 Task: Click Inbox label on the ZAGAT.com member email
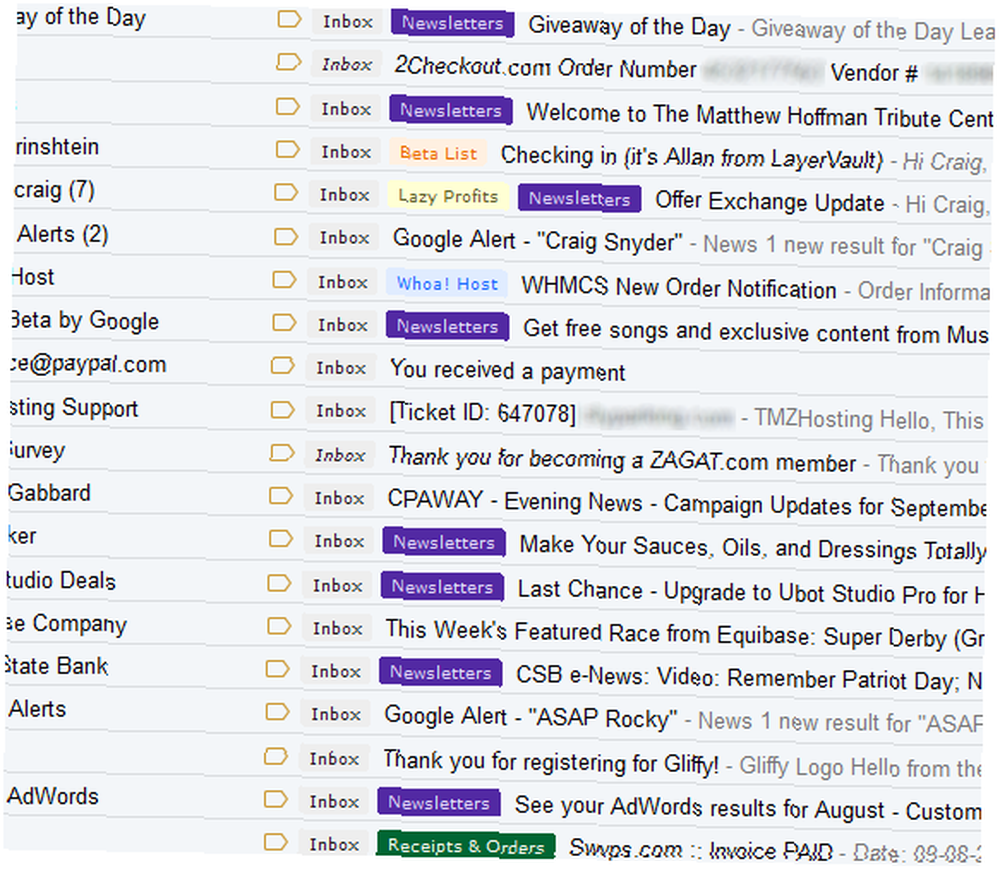coord(340,455)
